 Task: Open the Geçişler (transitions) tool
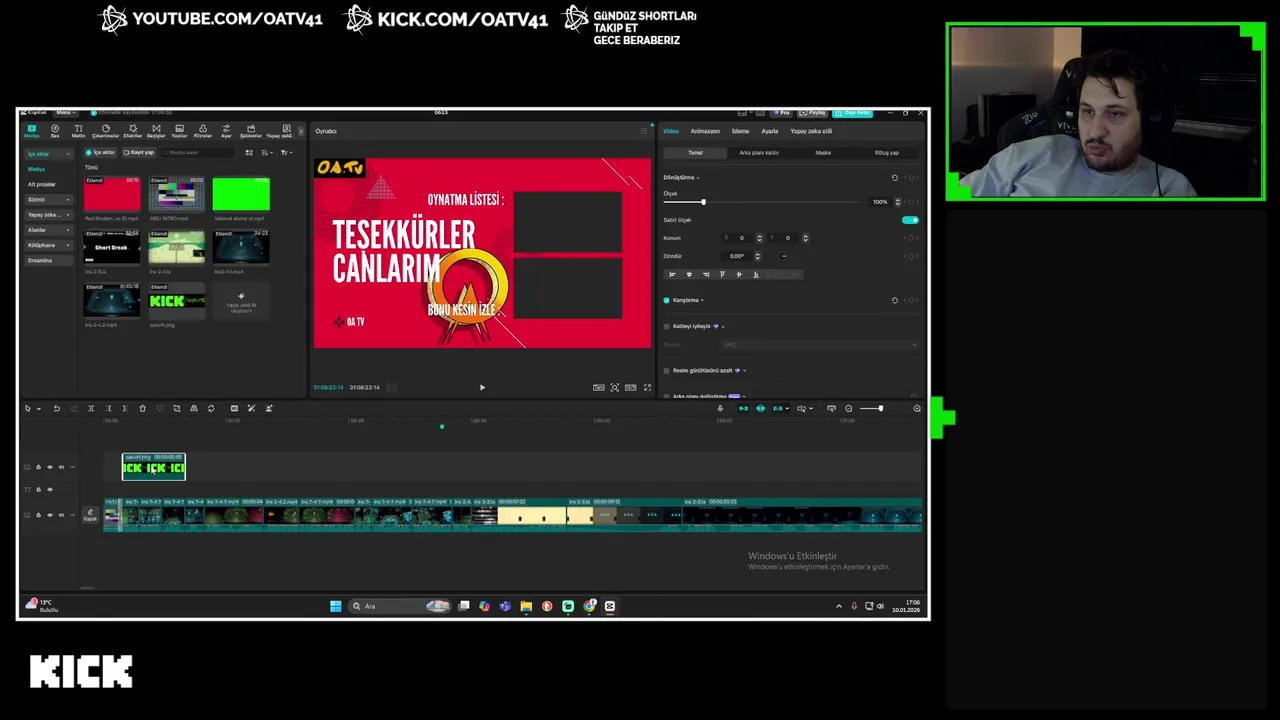tap(156, 131)
